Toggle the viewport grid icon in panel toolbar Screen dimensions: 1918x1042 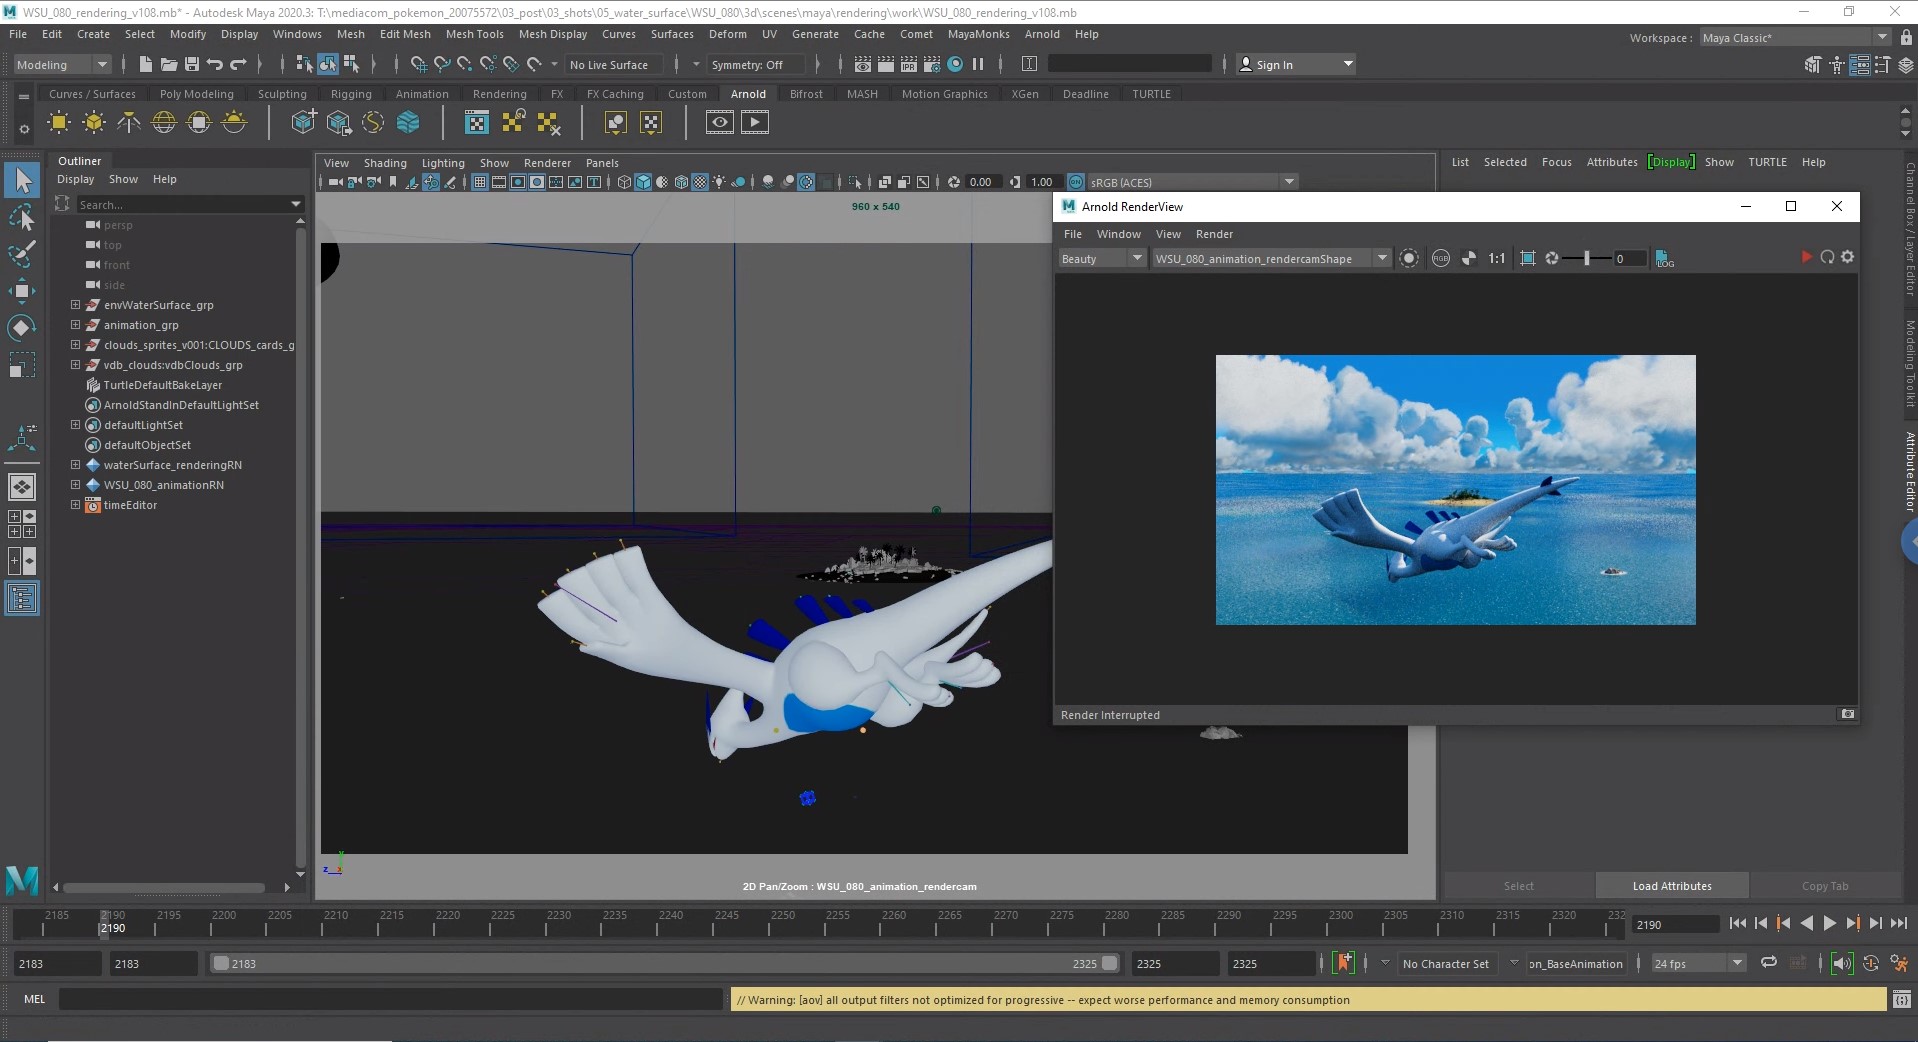tap(480, 182)
